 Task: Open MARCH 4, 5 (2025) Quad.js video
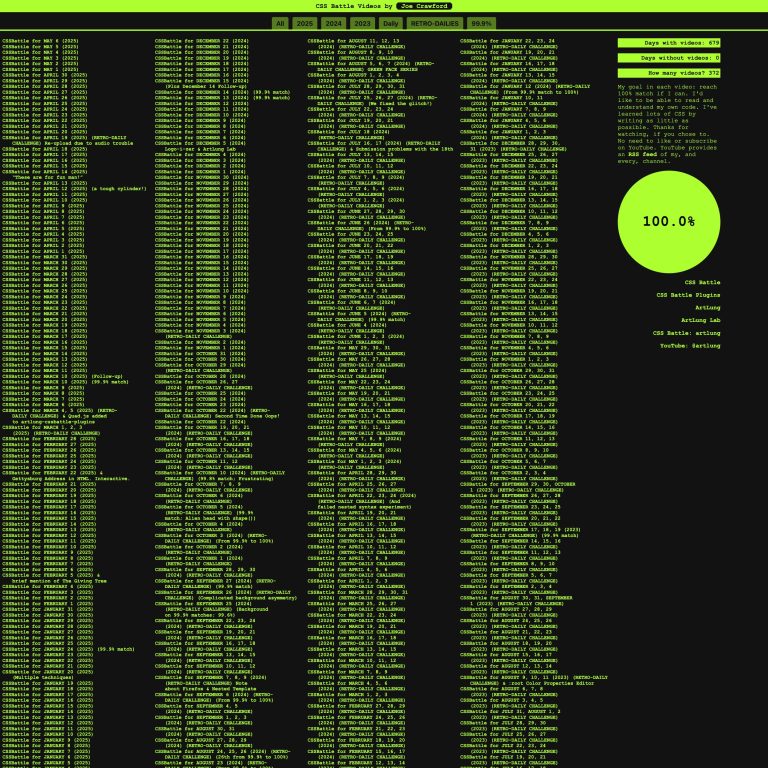(59, 416)
